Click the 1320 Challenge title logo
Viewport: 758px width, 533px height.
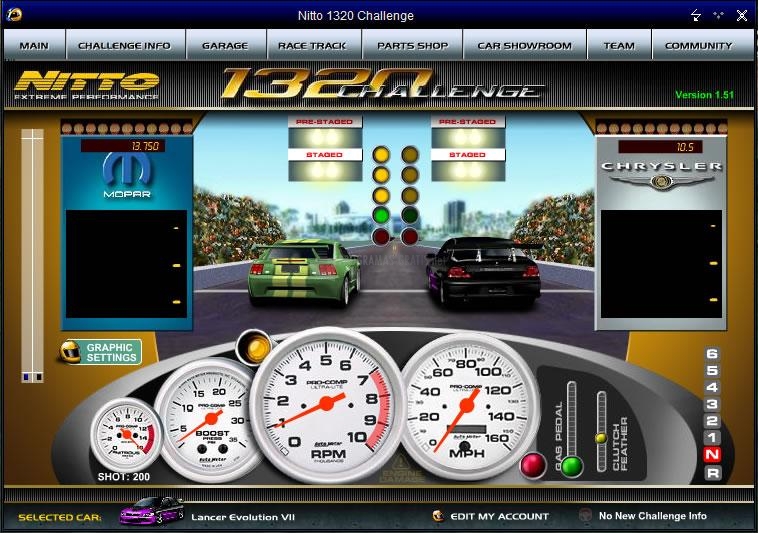[382, 84]
